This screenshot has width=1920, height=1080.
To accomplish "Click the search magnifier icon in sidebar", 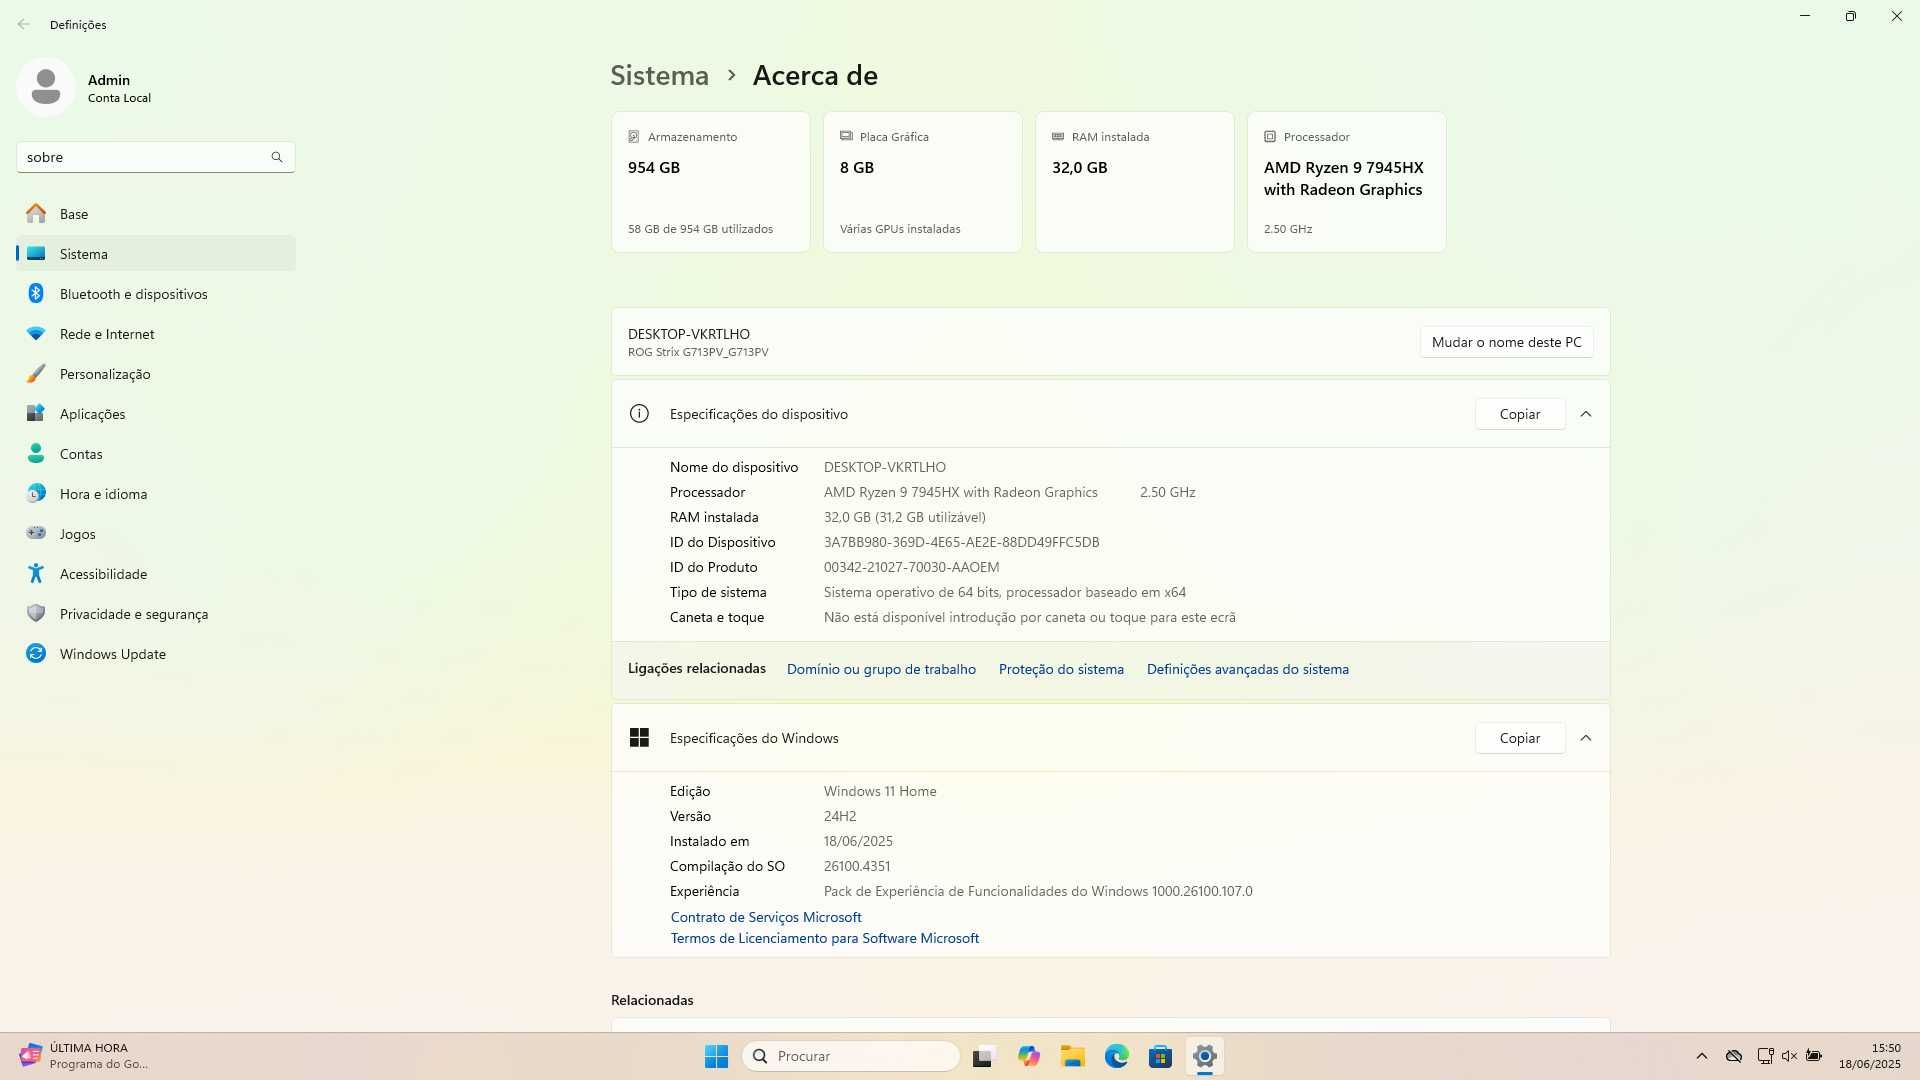I will tap(277, 157).
